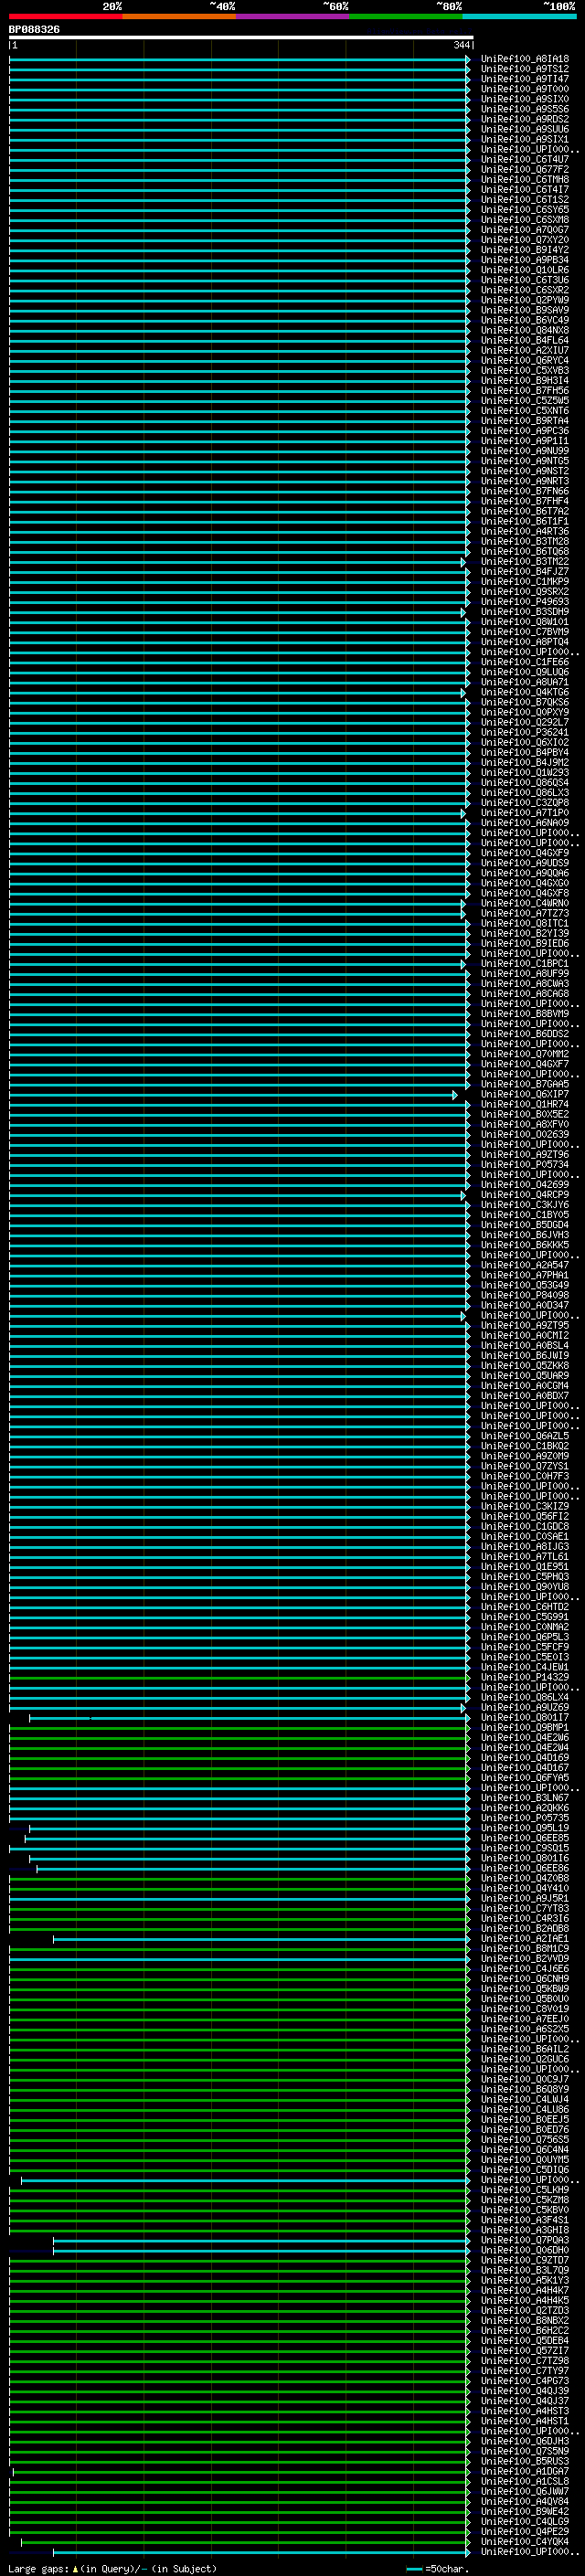The width and height of the screenshot is (585, 2576).
Task: Select subject label UniRef100_C6T1S2
Action: 524,199
